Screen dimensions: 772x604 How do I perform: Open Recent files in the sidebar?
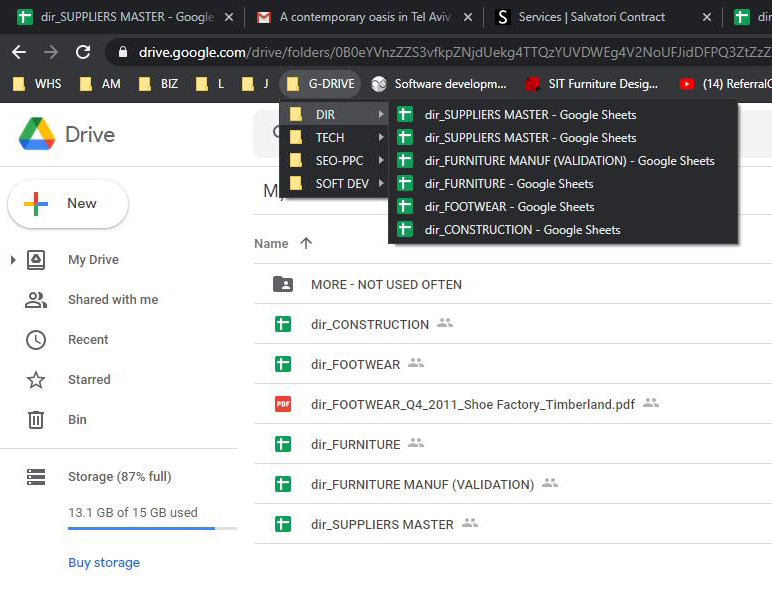click(x=87, y=340)
